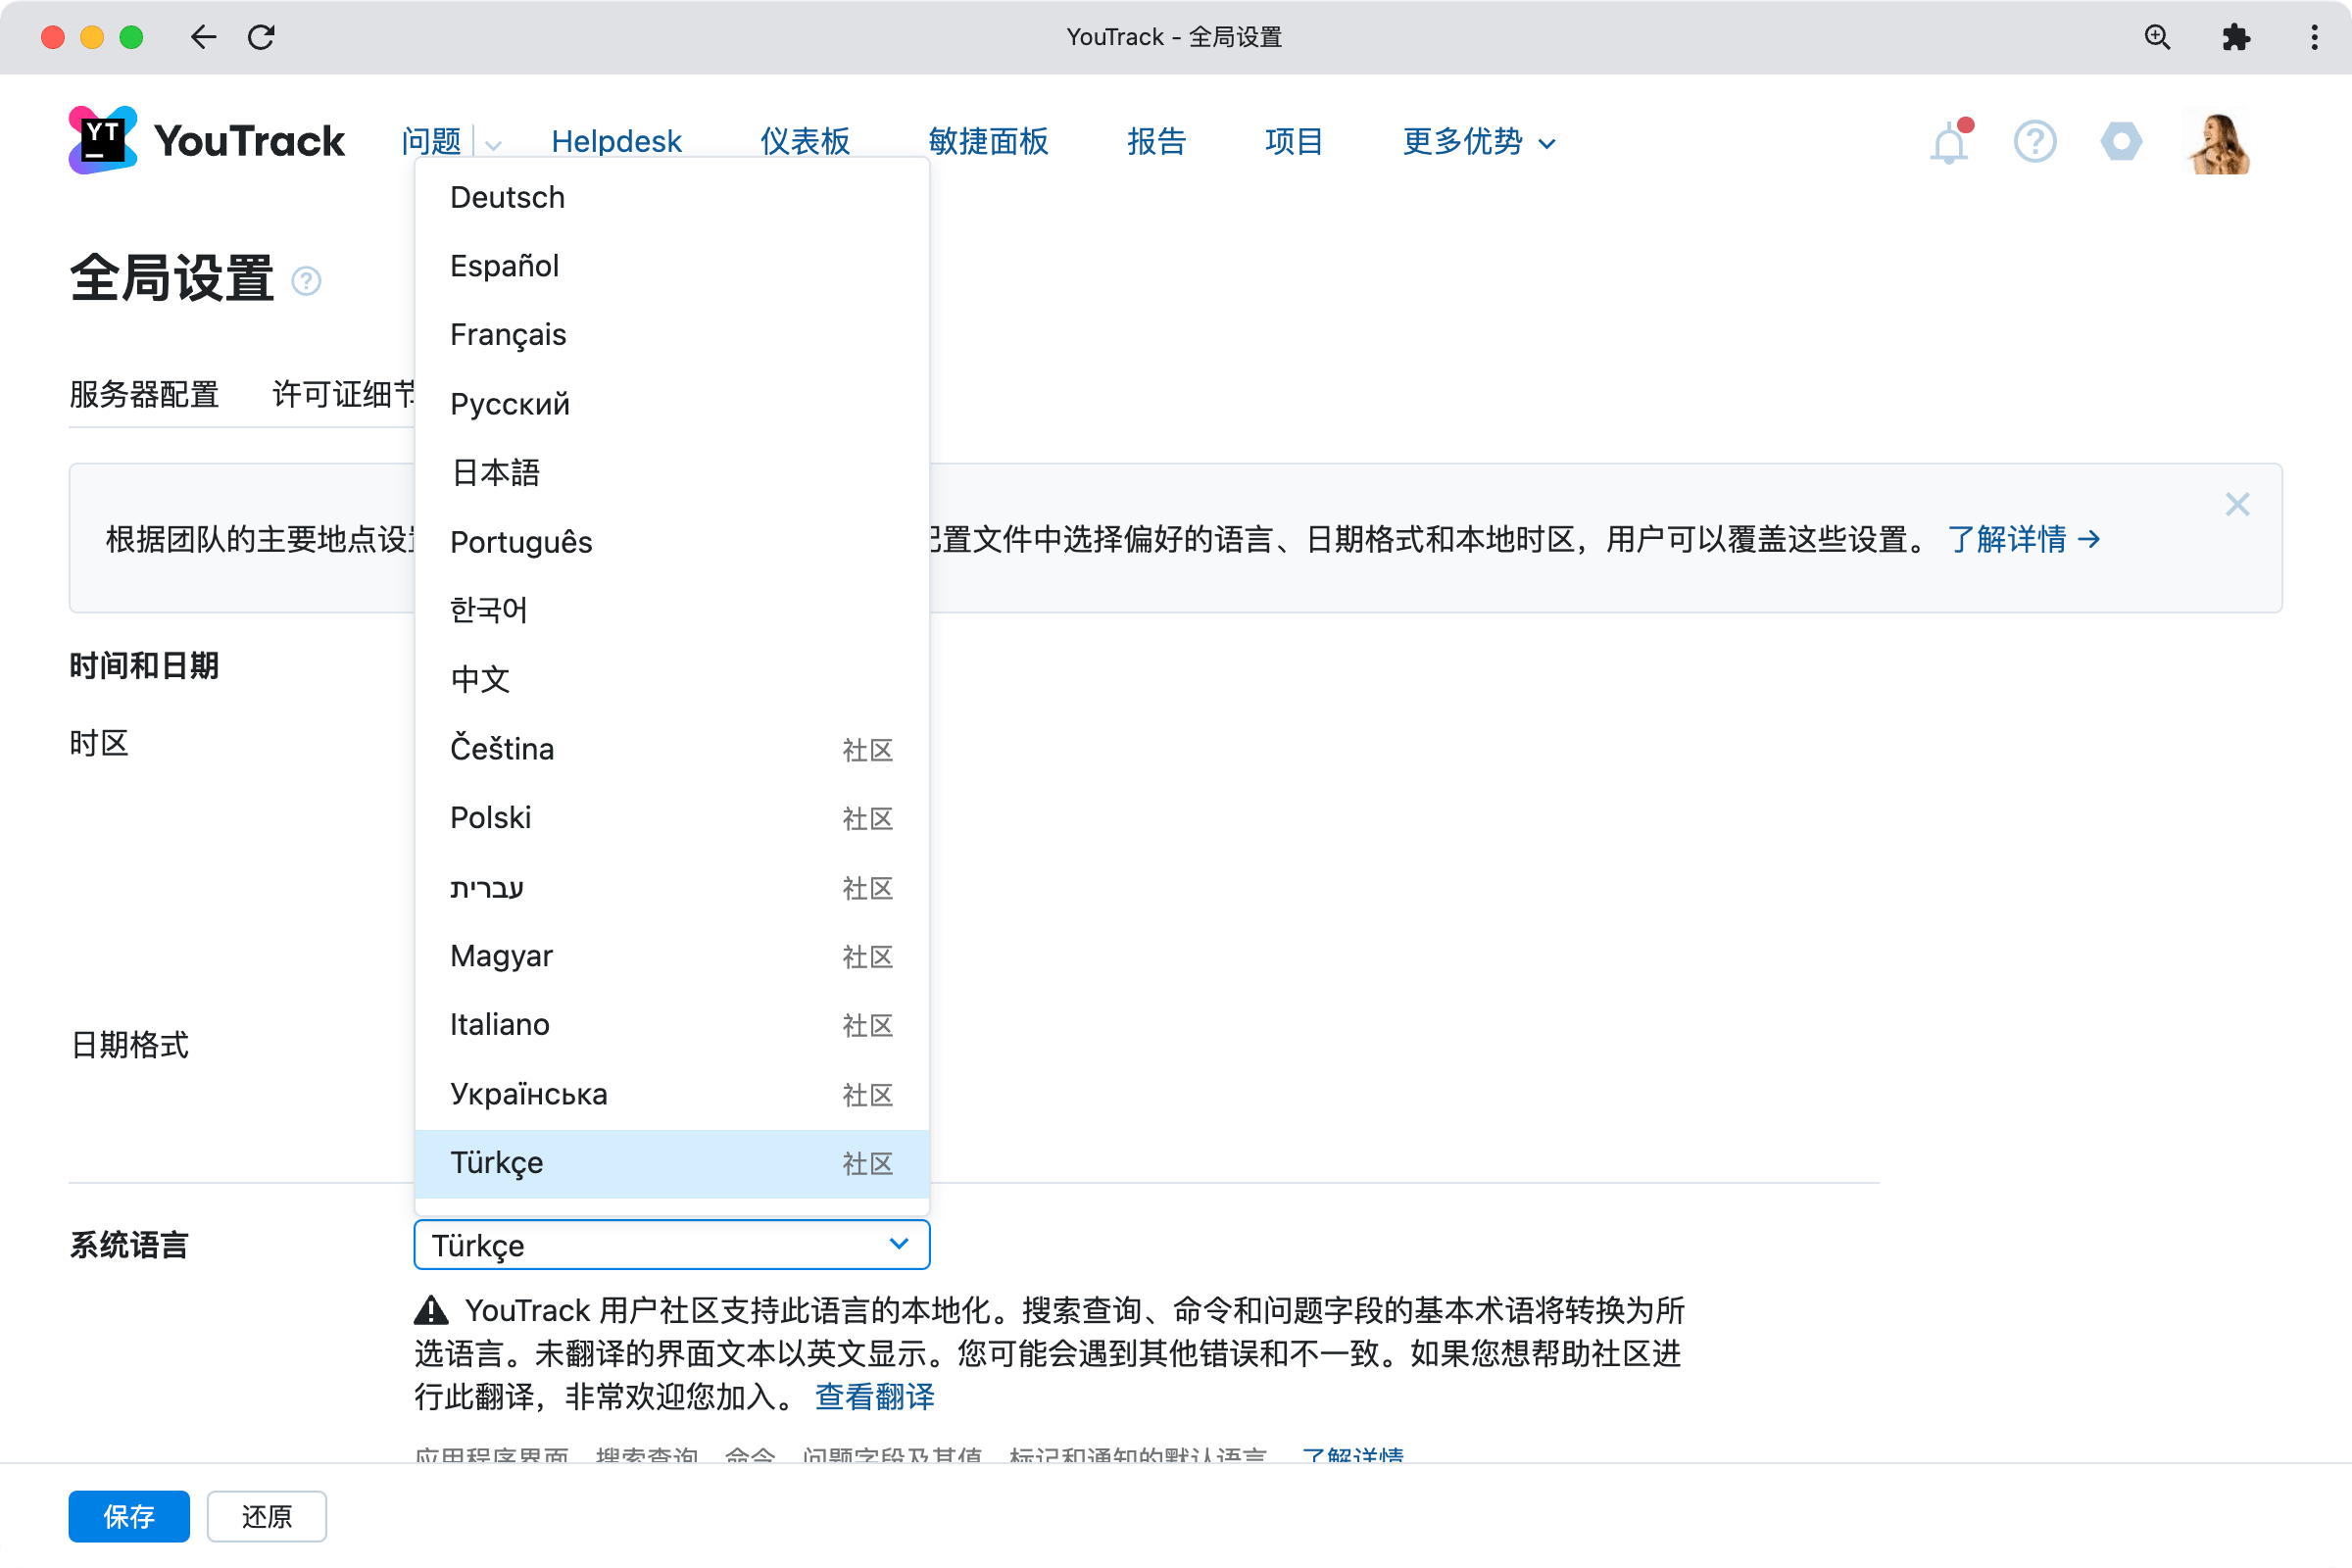Click the 保存 button
Screen dimensions: 2352x1568
point(128,1516)
